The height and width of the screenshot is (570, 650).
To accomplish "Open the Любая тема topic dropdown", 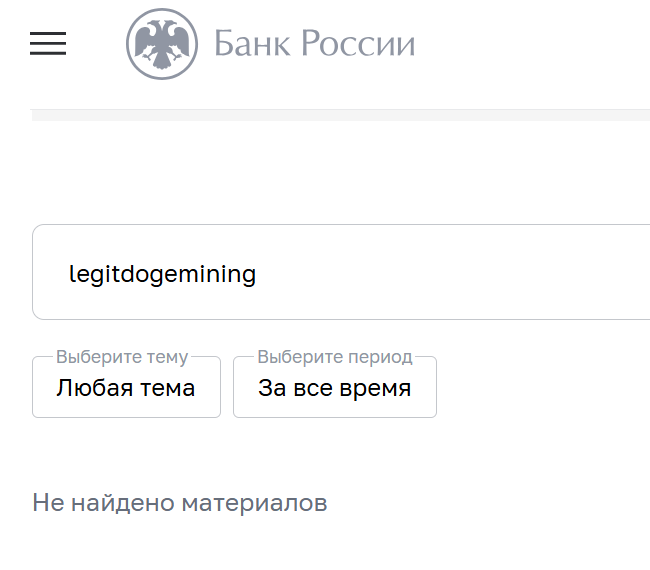I will tap(126, 388).
